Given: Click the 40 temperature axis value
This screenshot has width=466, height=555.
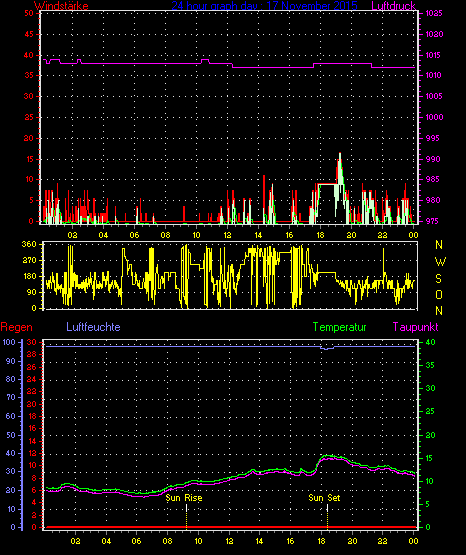Looking at the screenshot, I should pos(431,342).
